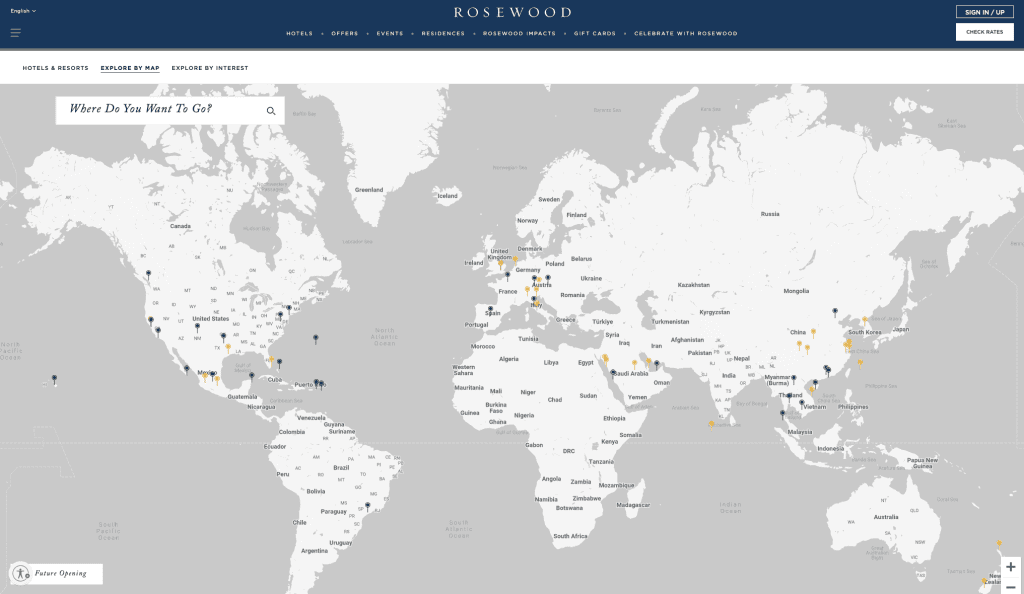The image size is (1024, 594).
Task: Open Gift Cards menu item
Action: pos(594,33)
